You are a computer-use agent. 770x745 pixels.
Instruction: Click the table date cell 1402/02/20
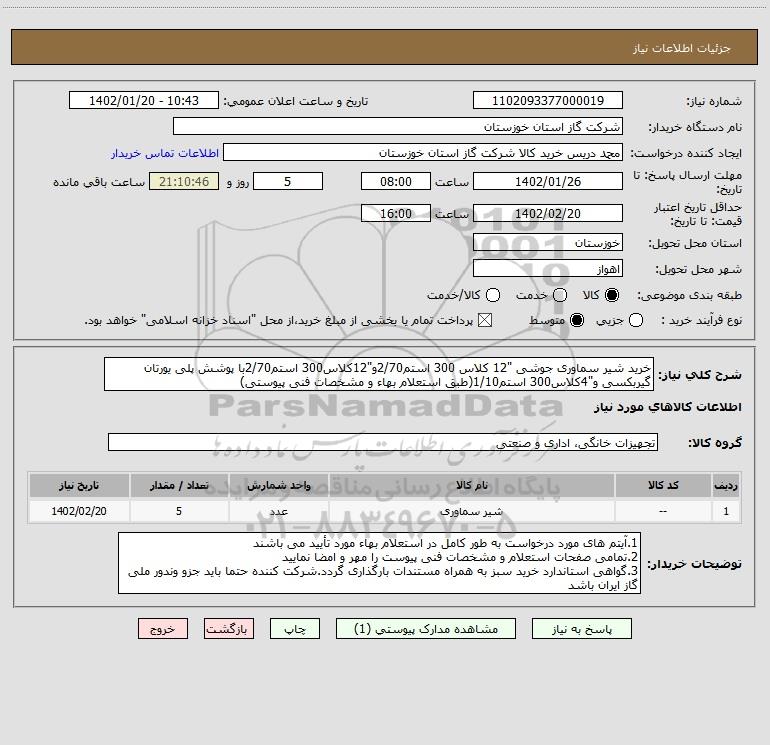click(79, 511)
